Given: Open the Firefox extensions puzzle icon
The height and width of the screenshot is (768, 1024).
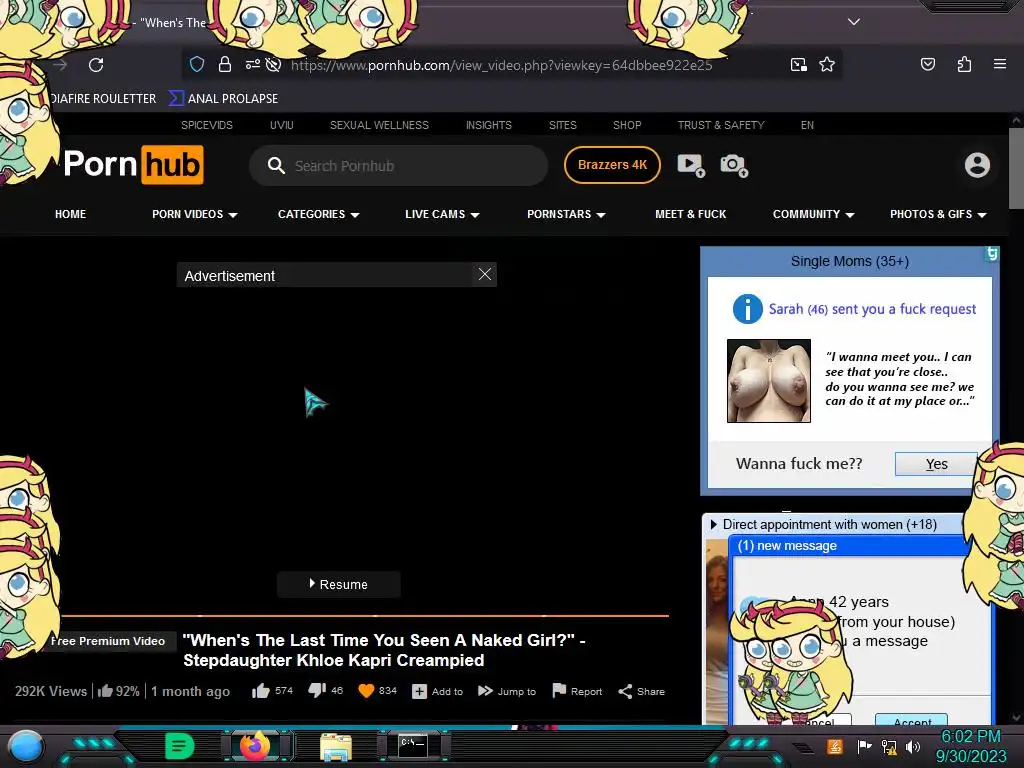Looking at the screenshot, I should pyautogui.click(x=964, y=64).
